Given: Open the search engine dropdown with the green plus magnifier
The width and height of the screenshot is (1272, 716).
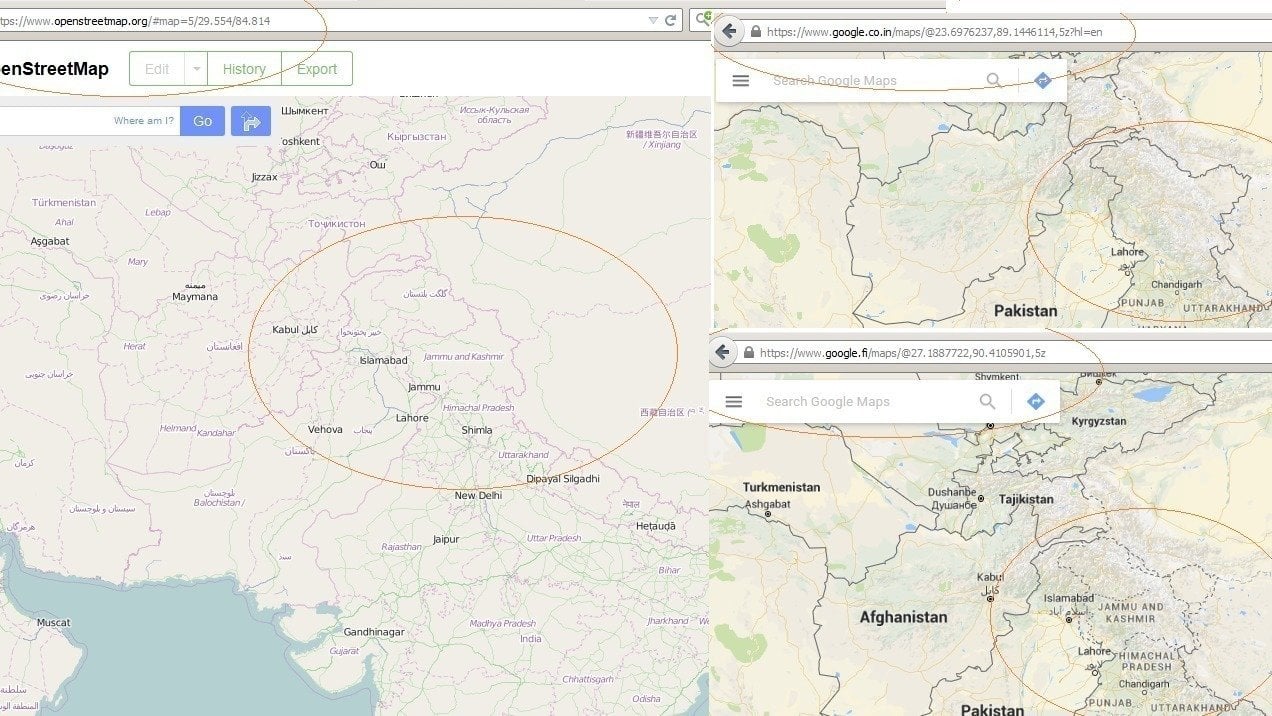Looking at the screenshot, I should [703, 18].
